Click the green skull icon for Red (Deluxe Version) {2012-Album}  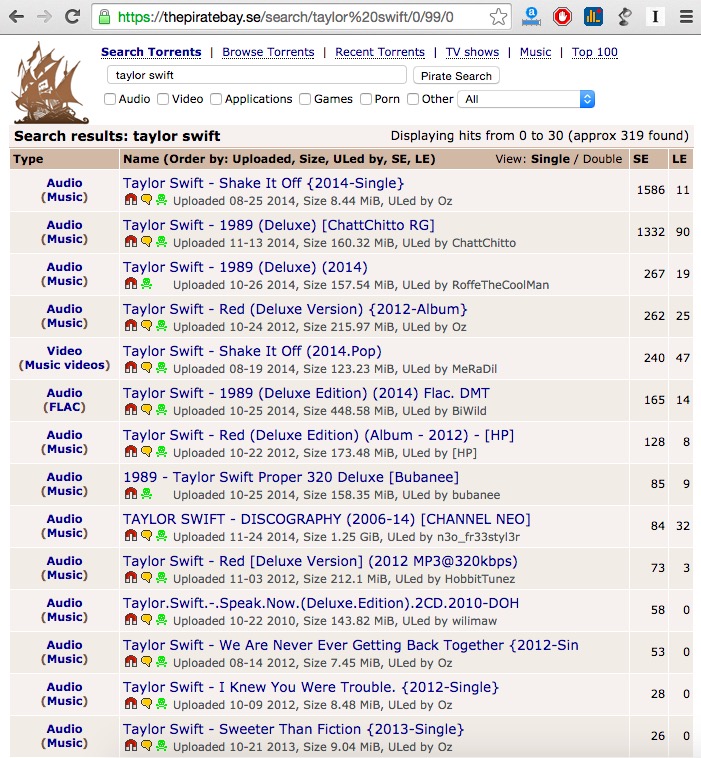click(161, 326)
